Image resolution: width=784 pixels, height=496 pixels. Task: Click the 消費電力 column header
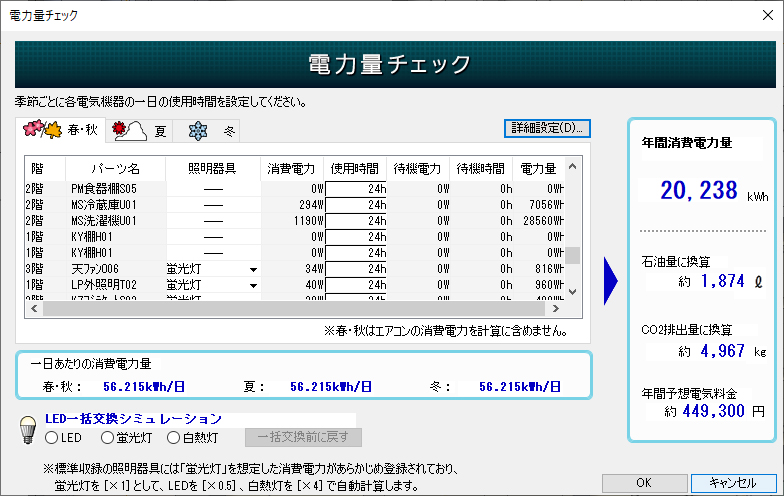[292, 168]
